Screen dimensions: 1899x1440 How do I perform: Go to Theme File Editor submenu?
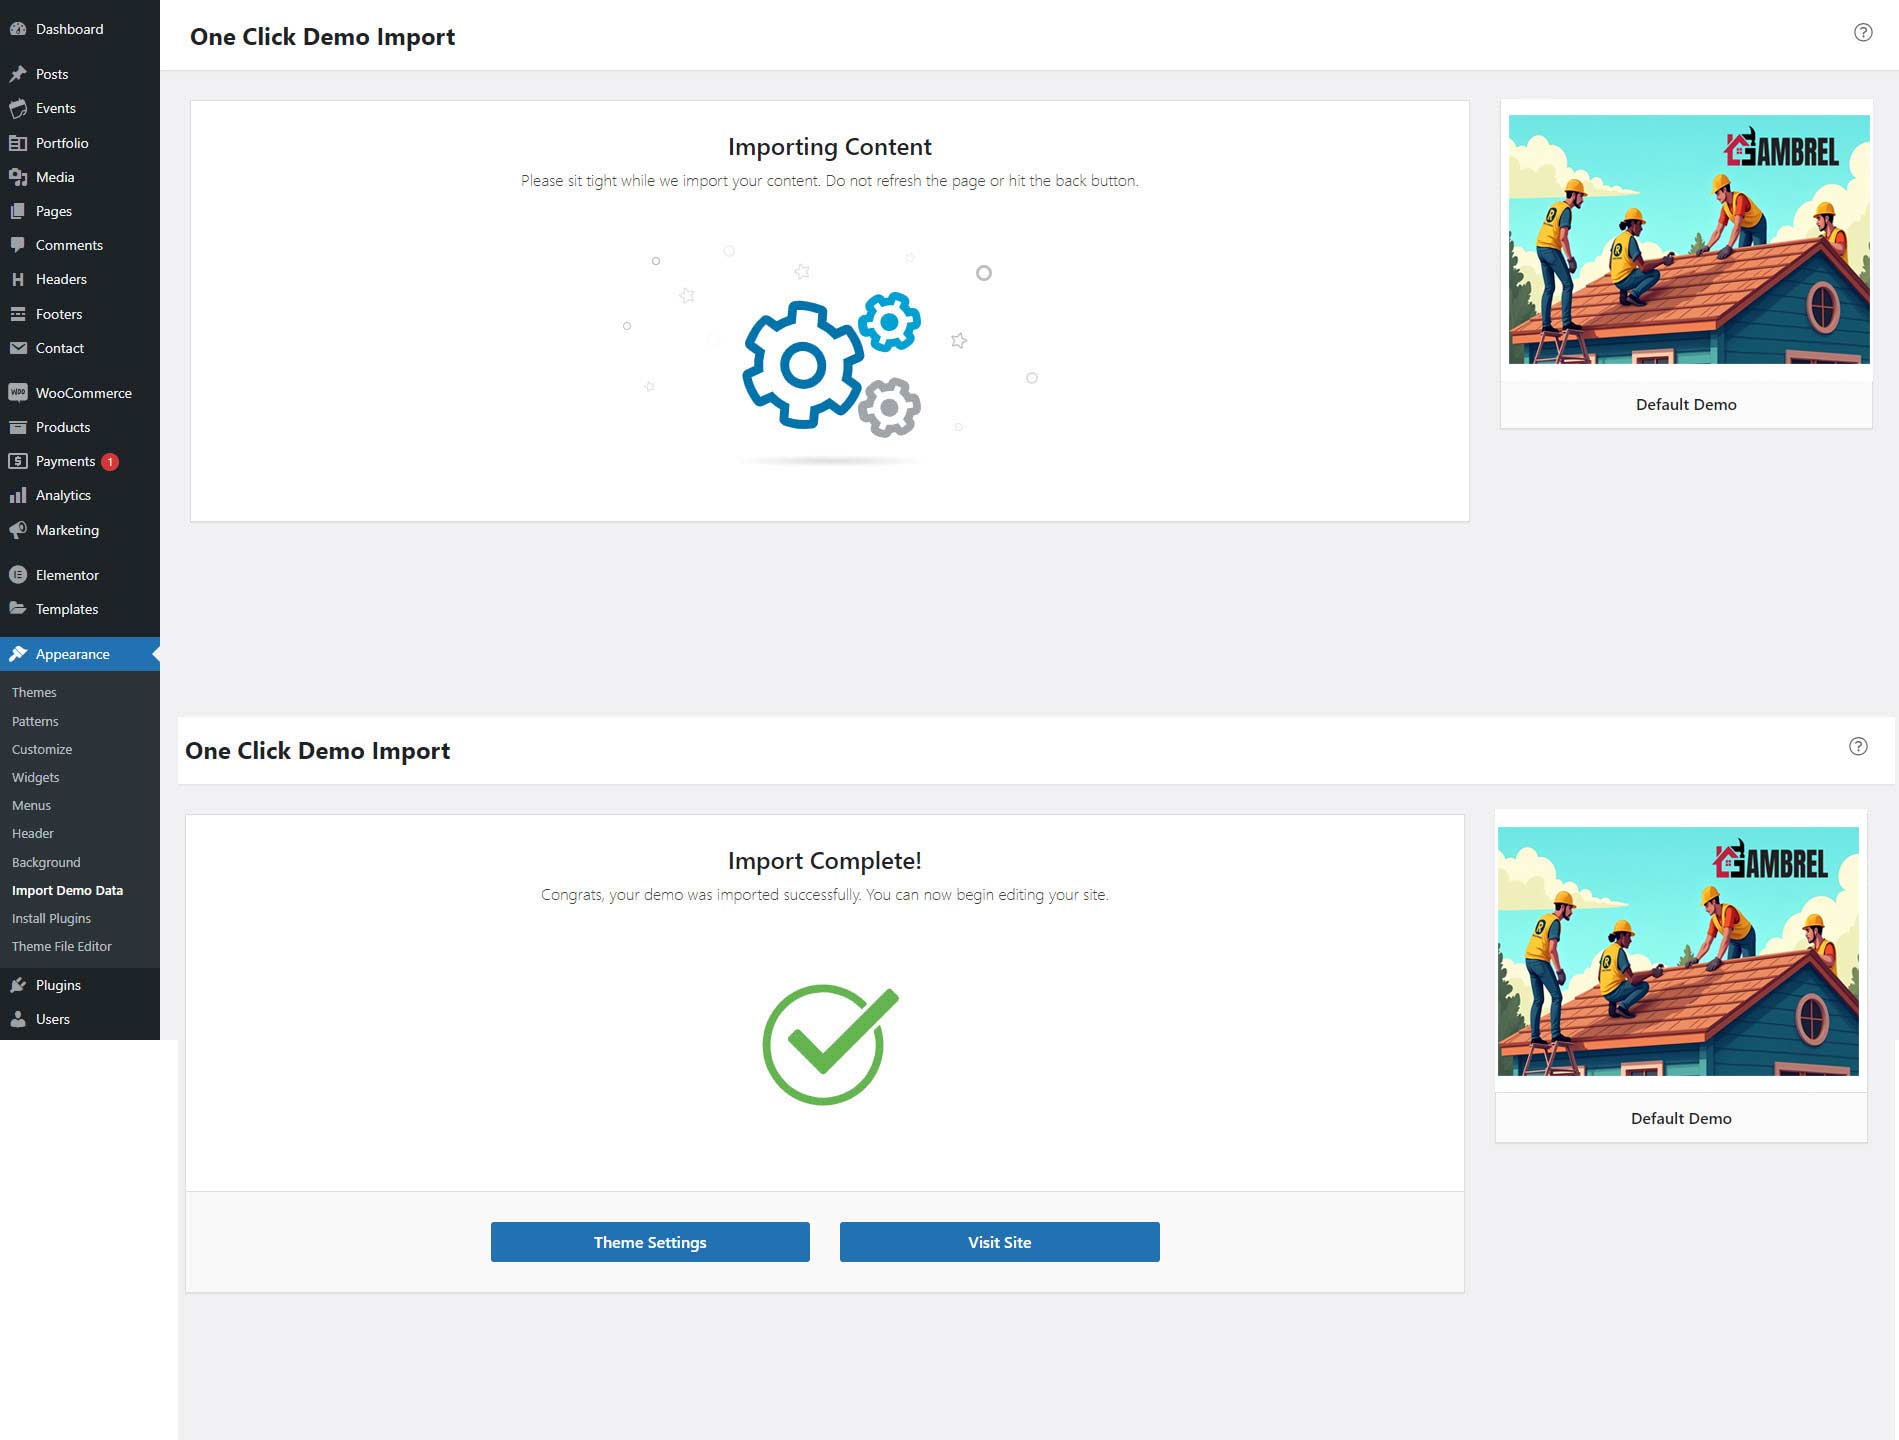(x=62, y=946)
